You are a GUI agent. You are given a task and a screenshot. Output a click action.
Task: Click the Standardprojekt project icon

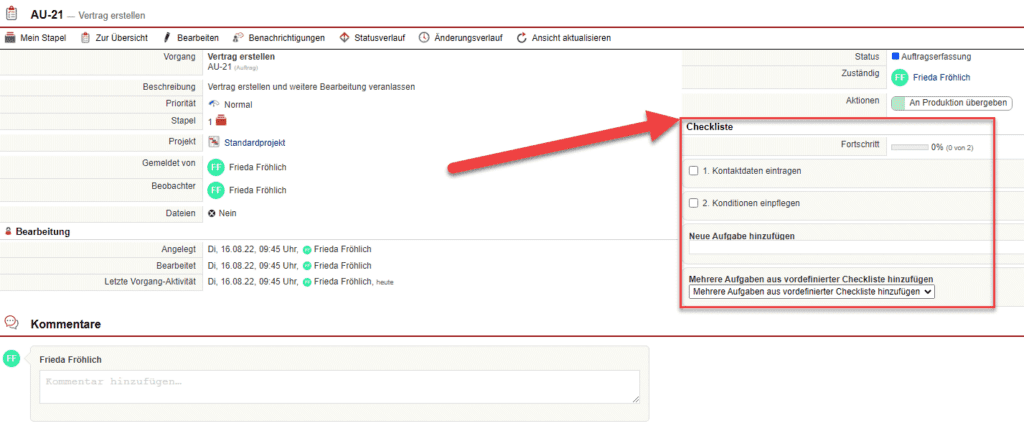coord(214,142)
